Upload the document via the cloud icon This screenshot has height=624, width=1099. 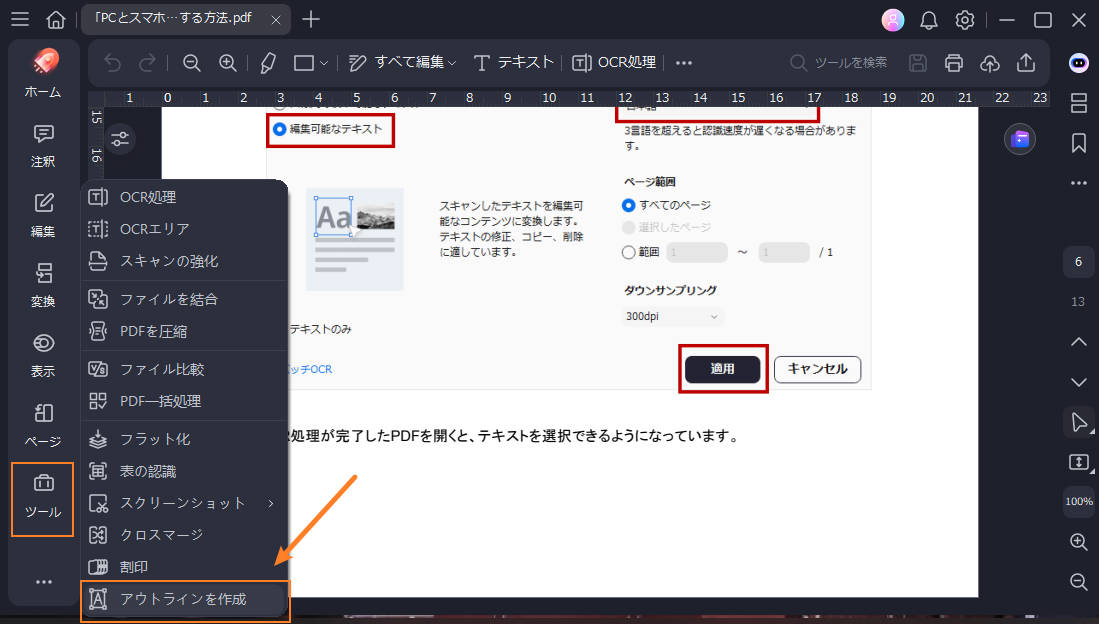click(x=989, y=62)
